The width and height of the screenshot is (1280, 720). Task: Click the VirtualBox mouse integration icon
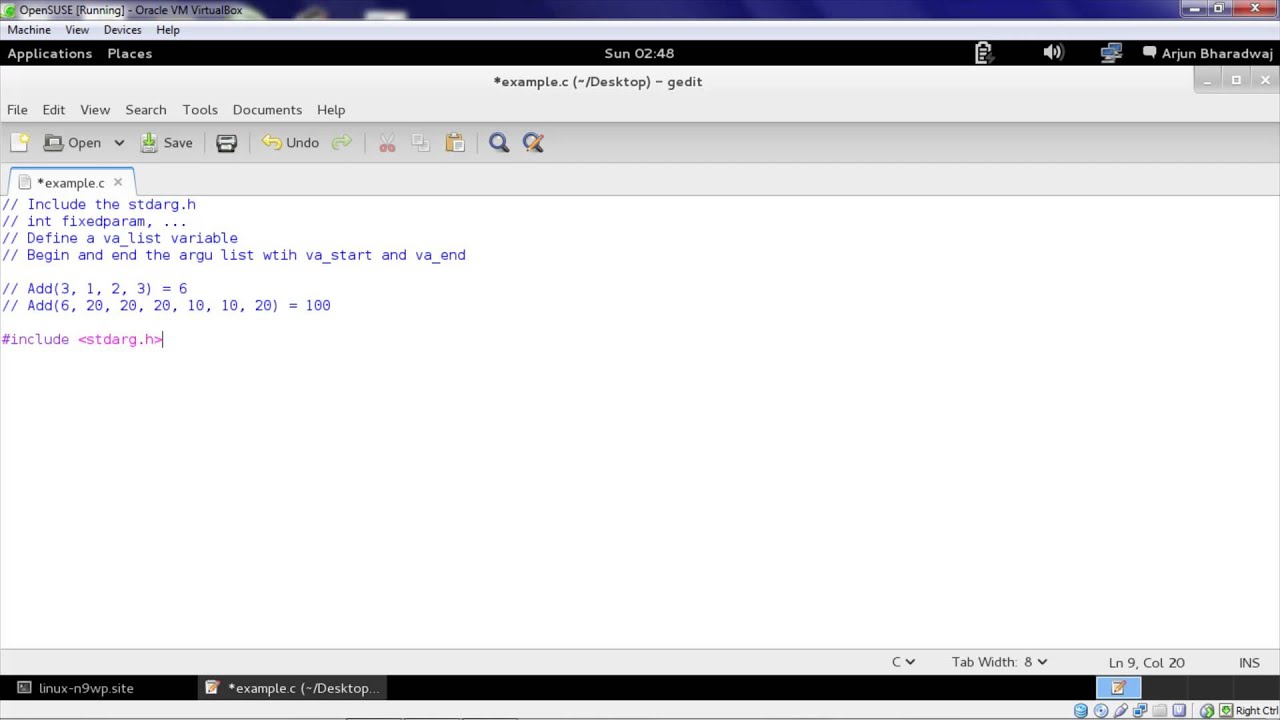click(x=1207, y=711)
